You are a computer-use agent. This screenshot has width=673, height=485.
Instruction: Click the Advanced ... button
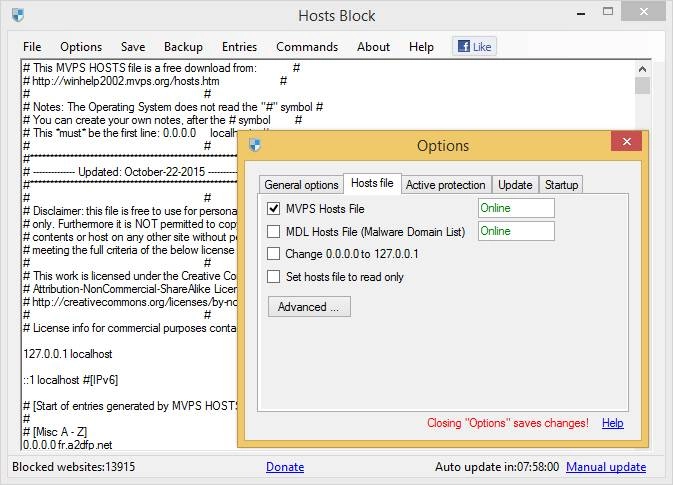pos(309,306)
